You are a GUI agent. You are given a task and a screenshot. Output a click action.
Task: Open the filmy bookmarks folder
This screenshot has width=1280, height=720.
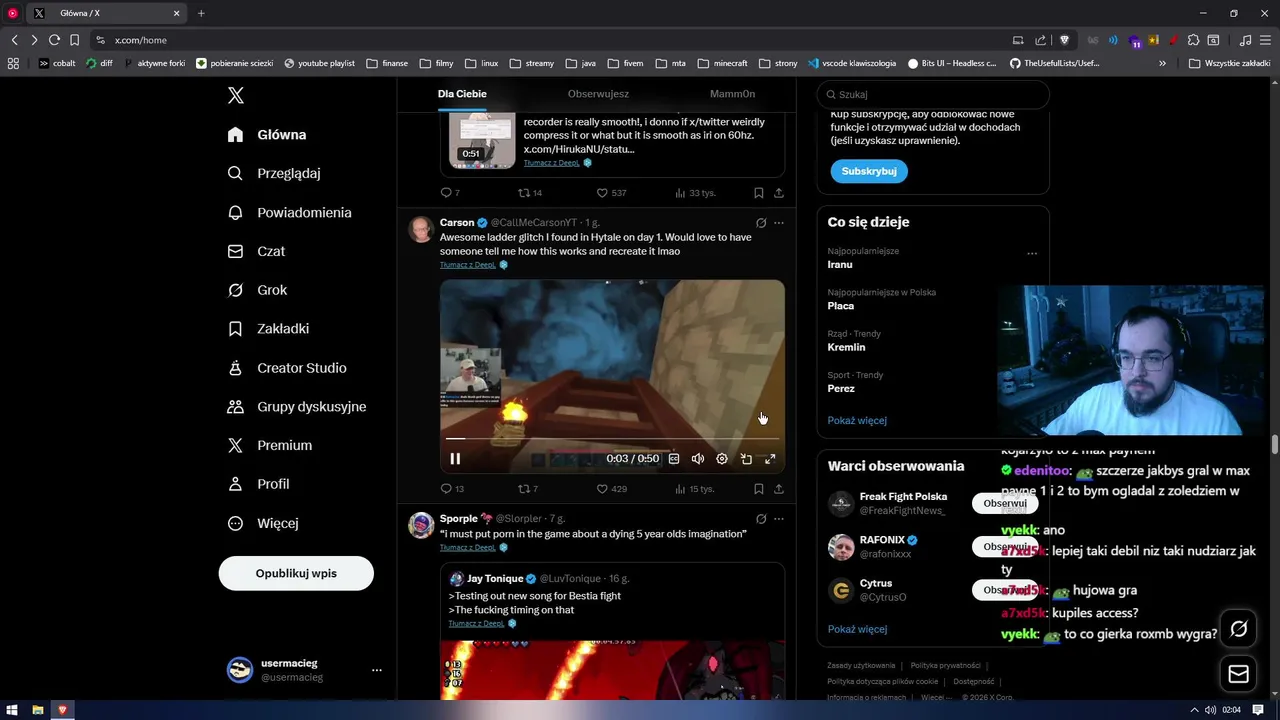tap(436, 63)
